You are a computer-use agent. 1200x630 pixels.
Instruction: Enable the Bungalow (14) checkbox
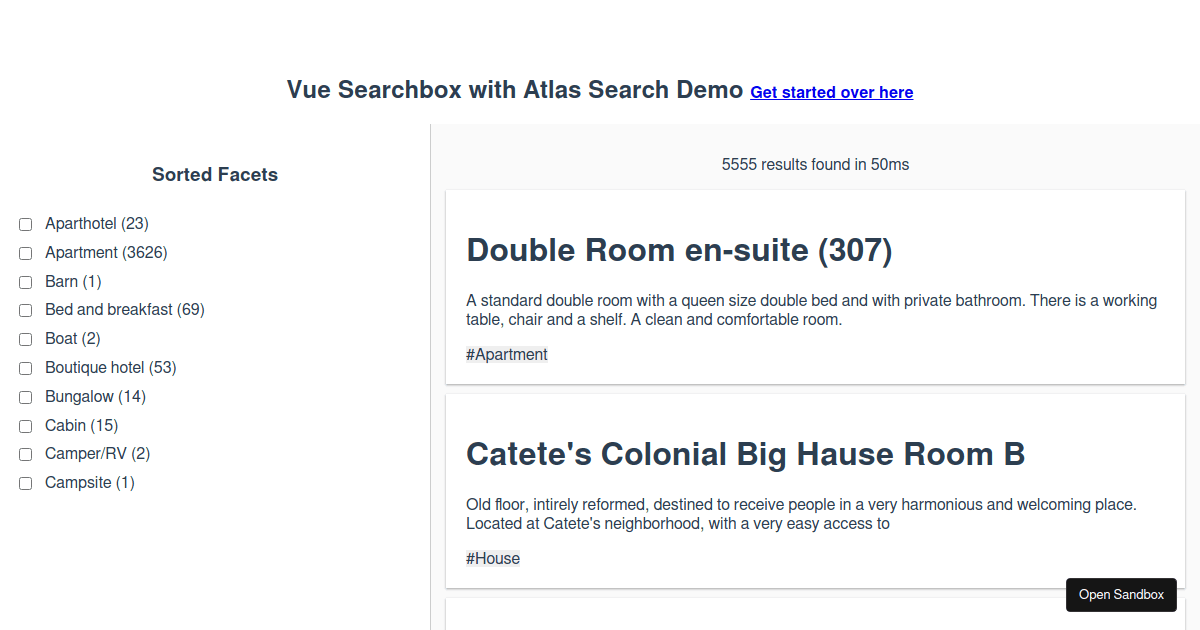(26, 397)
